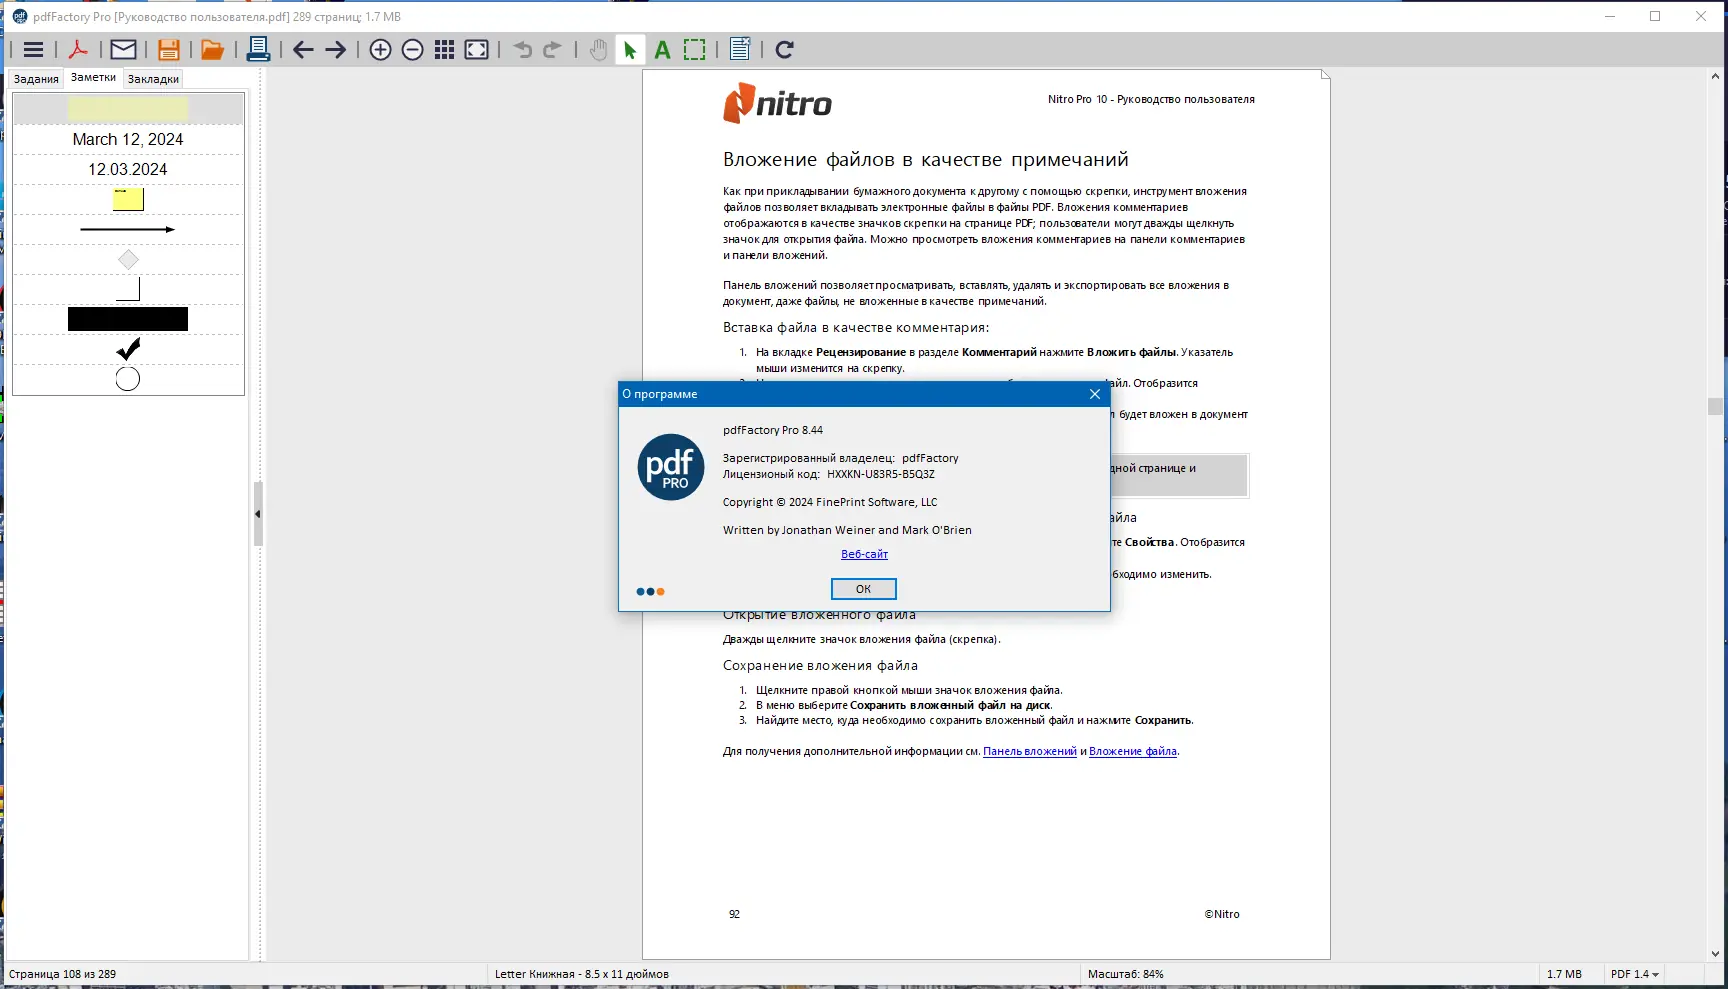Select the Hand pan tool
The height and width of the screenshot is (989, 1728).
(598, 50)
